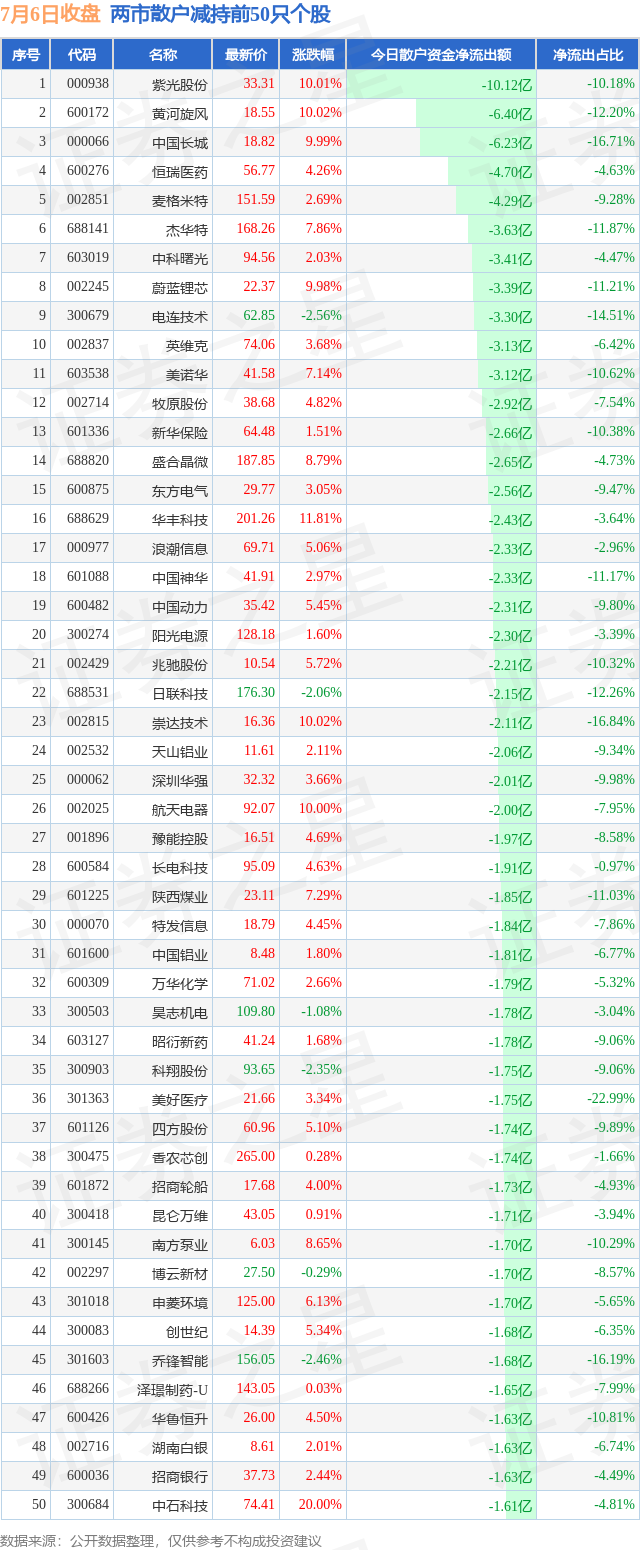Image resolution: width=640 pixels, height=1550 pixels.
Task: Click 中石科技 change value 20.00%
Action: tap(320, 1505)
